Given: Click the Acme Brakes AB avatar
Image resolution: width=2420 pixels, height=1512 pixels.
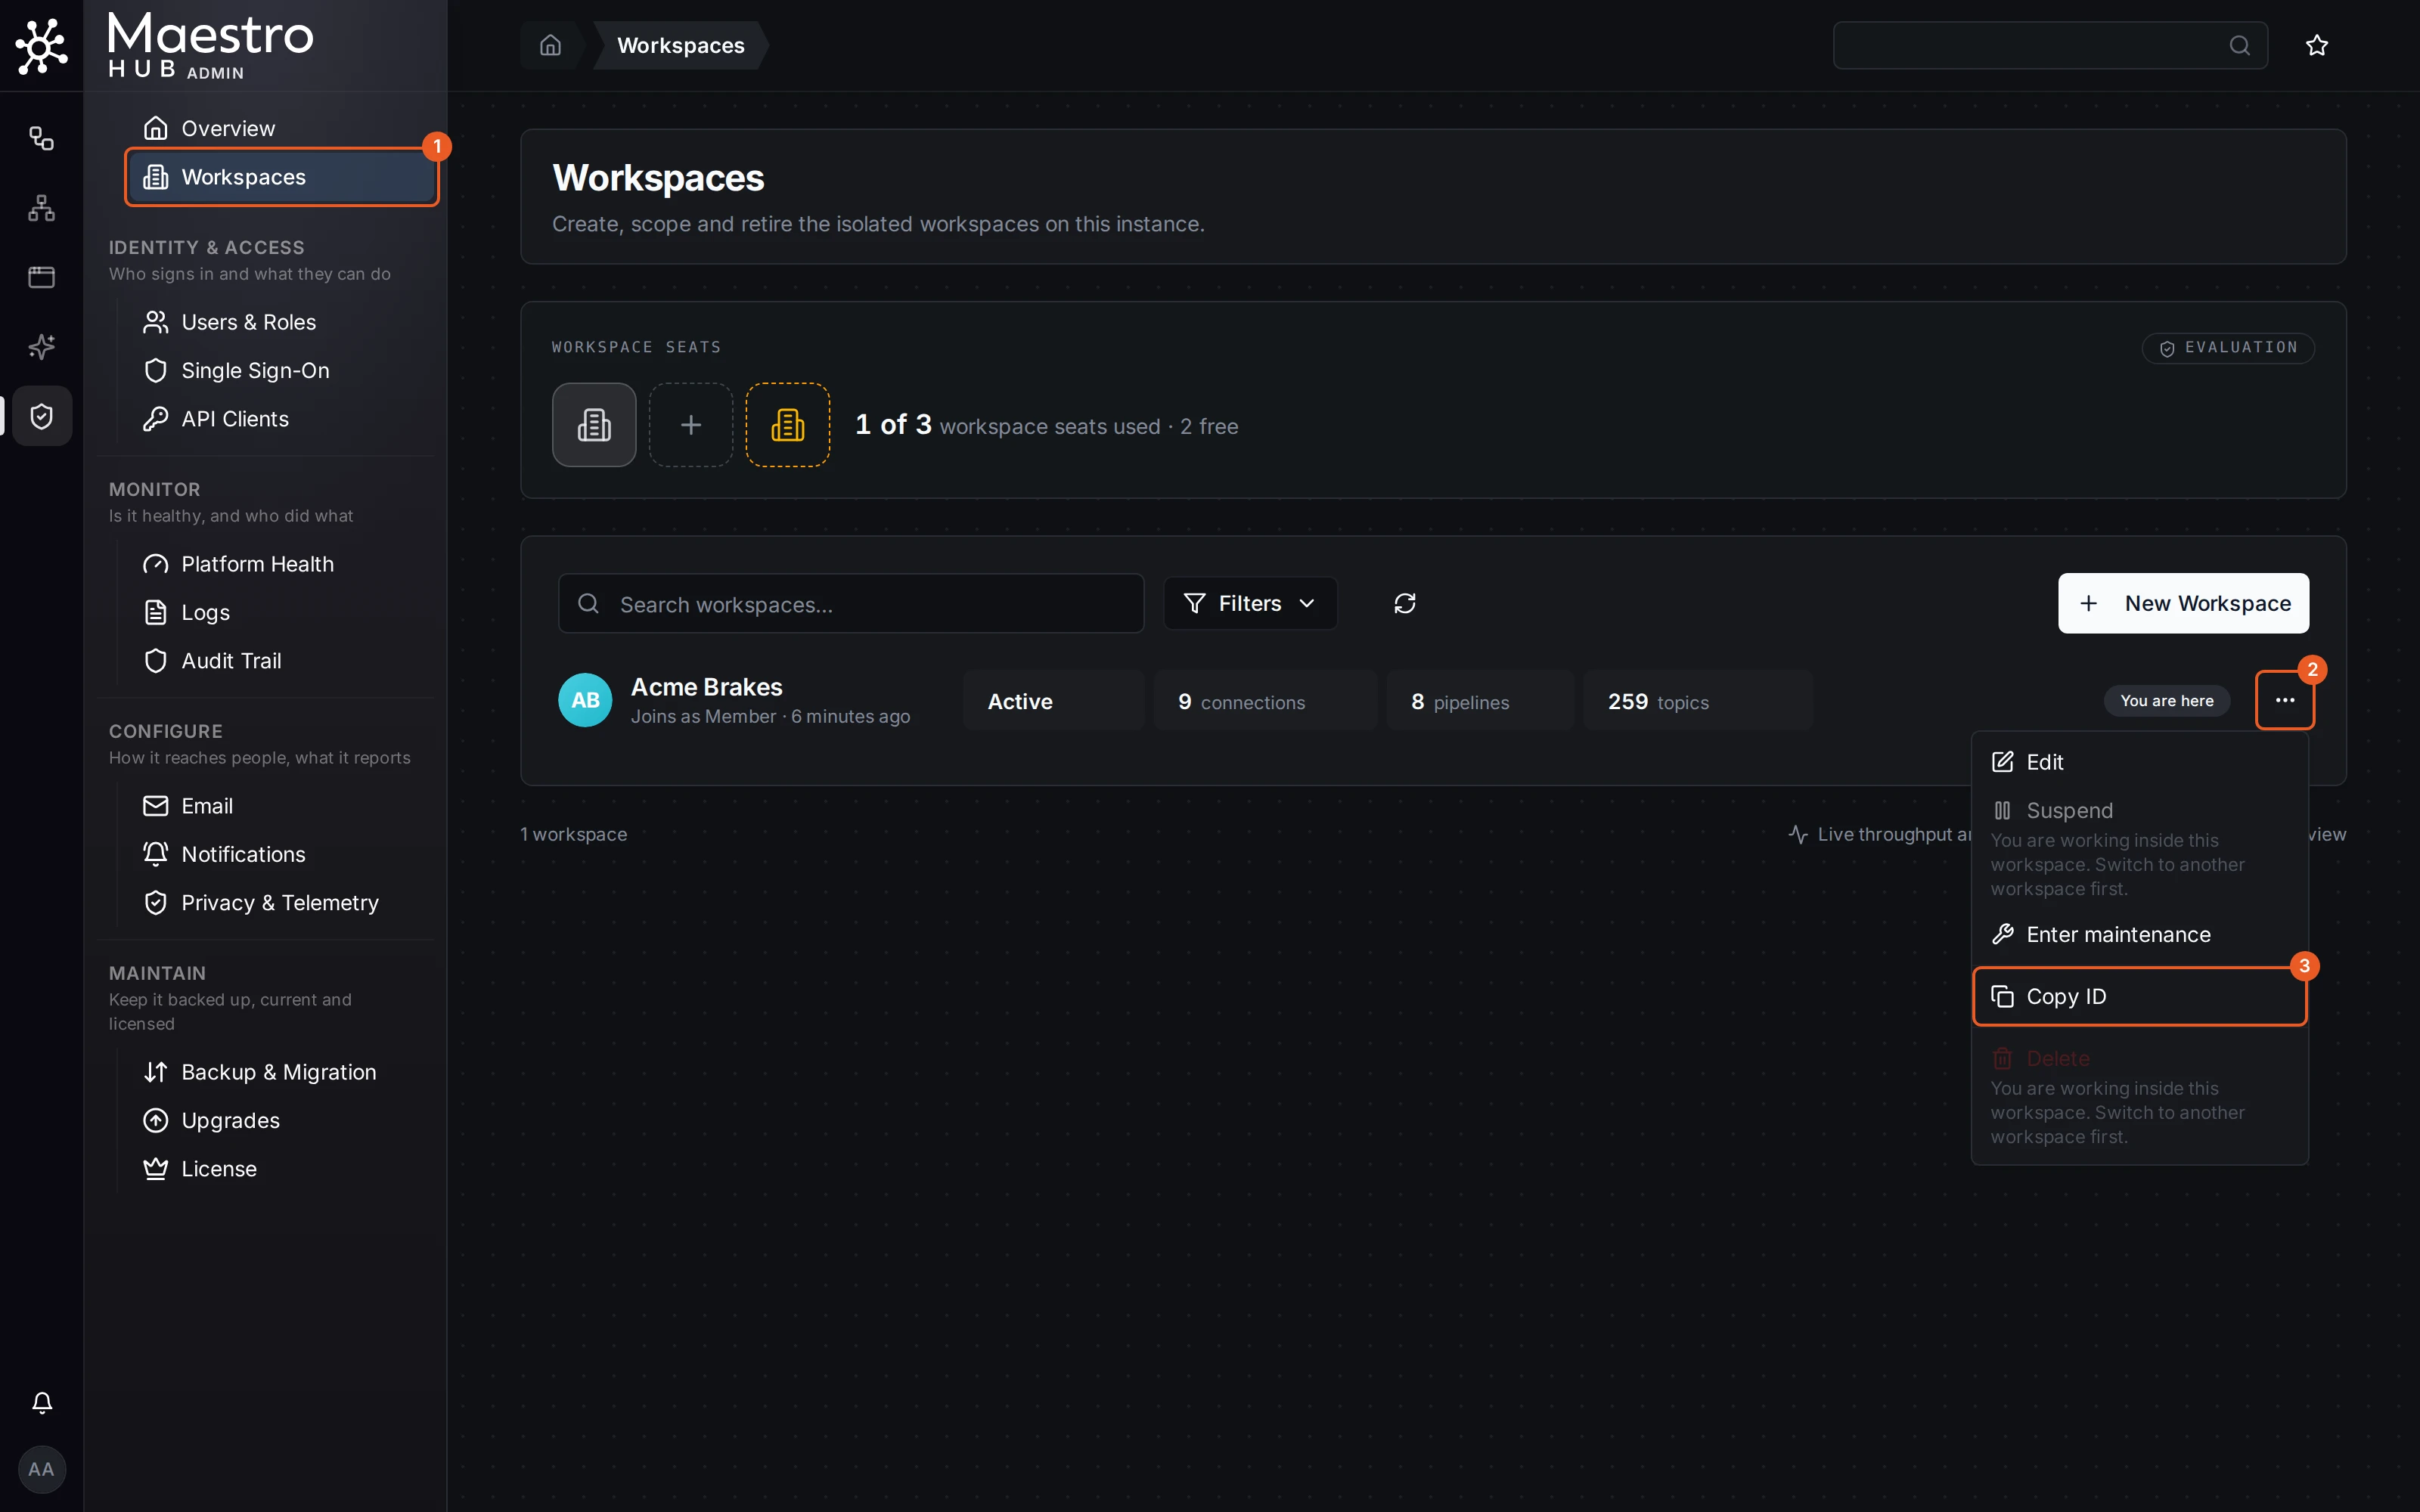Looking at the screenshot, I should tap(585, 700).
